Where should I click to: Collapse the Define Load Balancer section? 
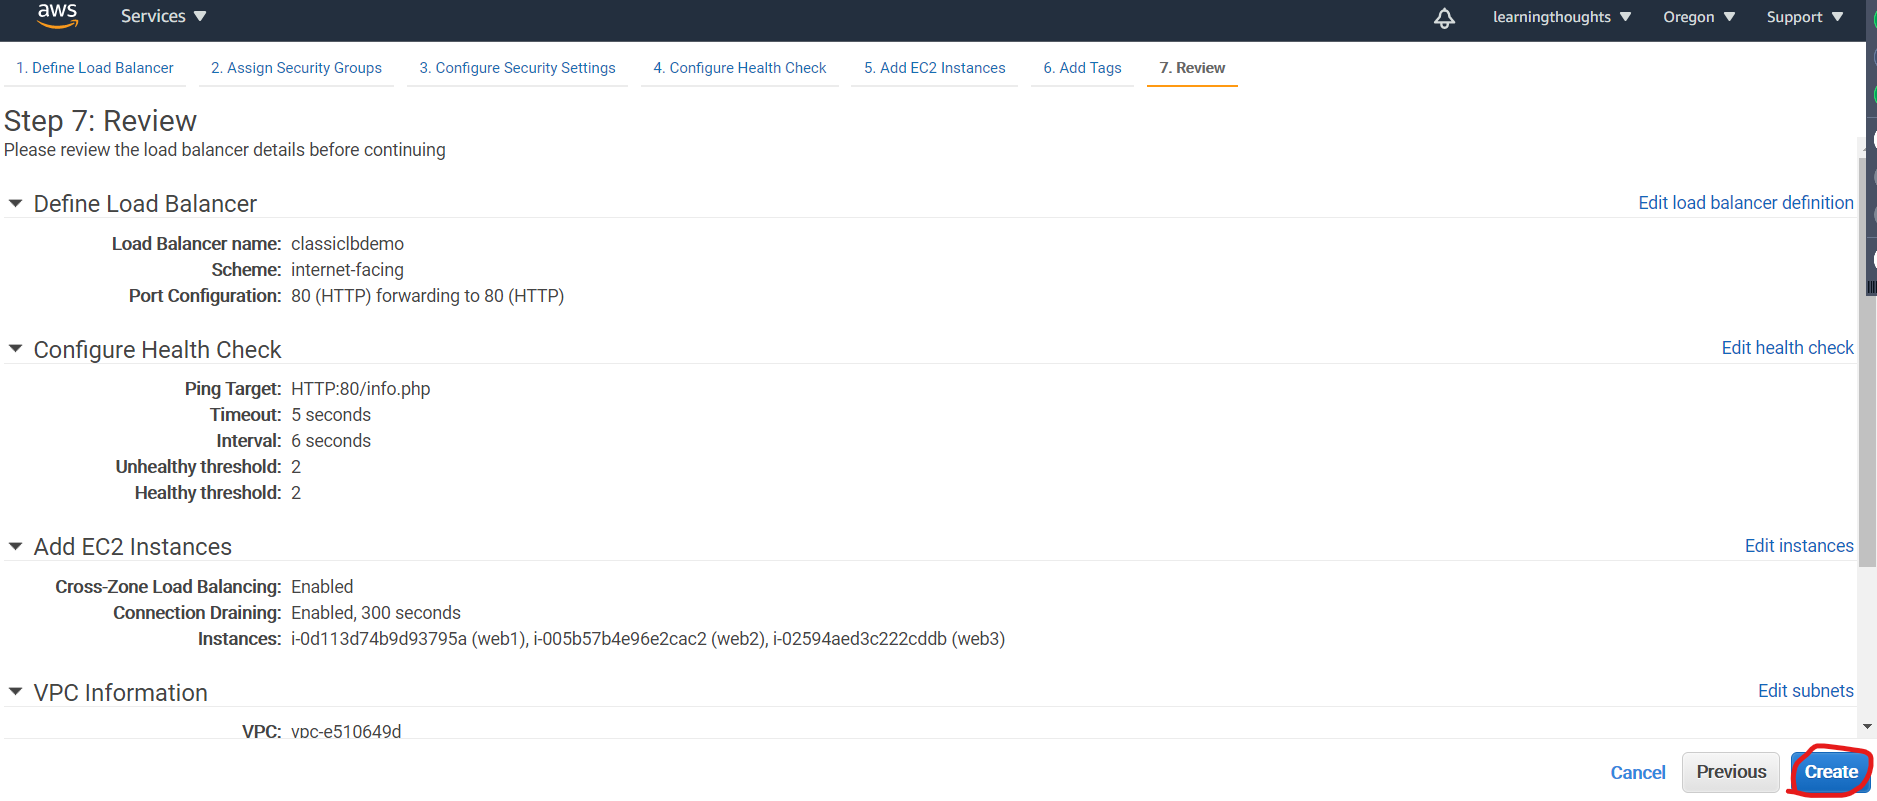coord(16,204)
